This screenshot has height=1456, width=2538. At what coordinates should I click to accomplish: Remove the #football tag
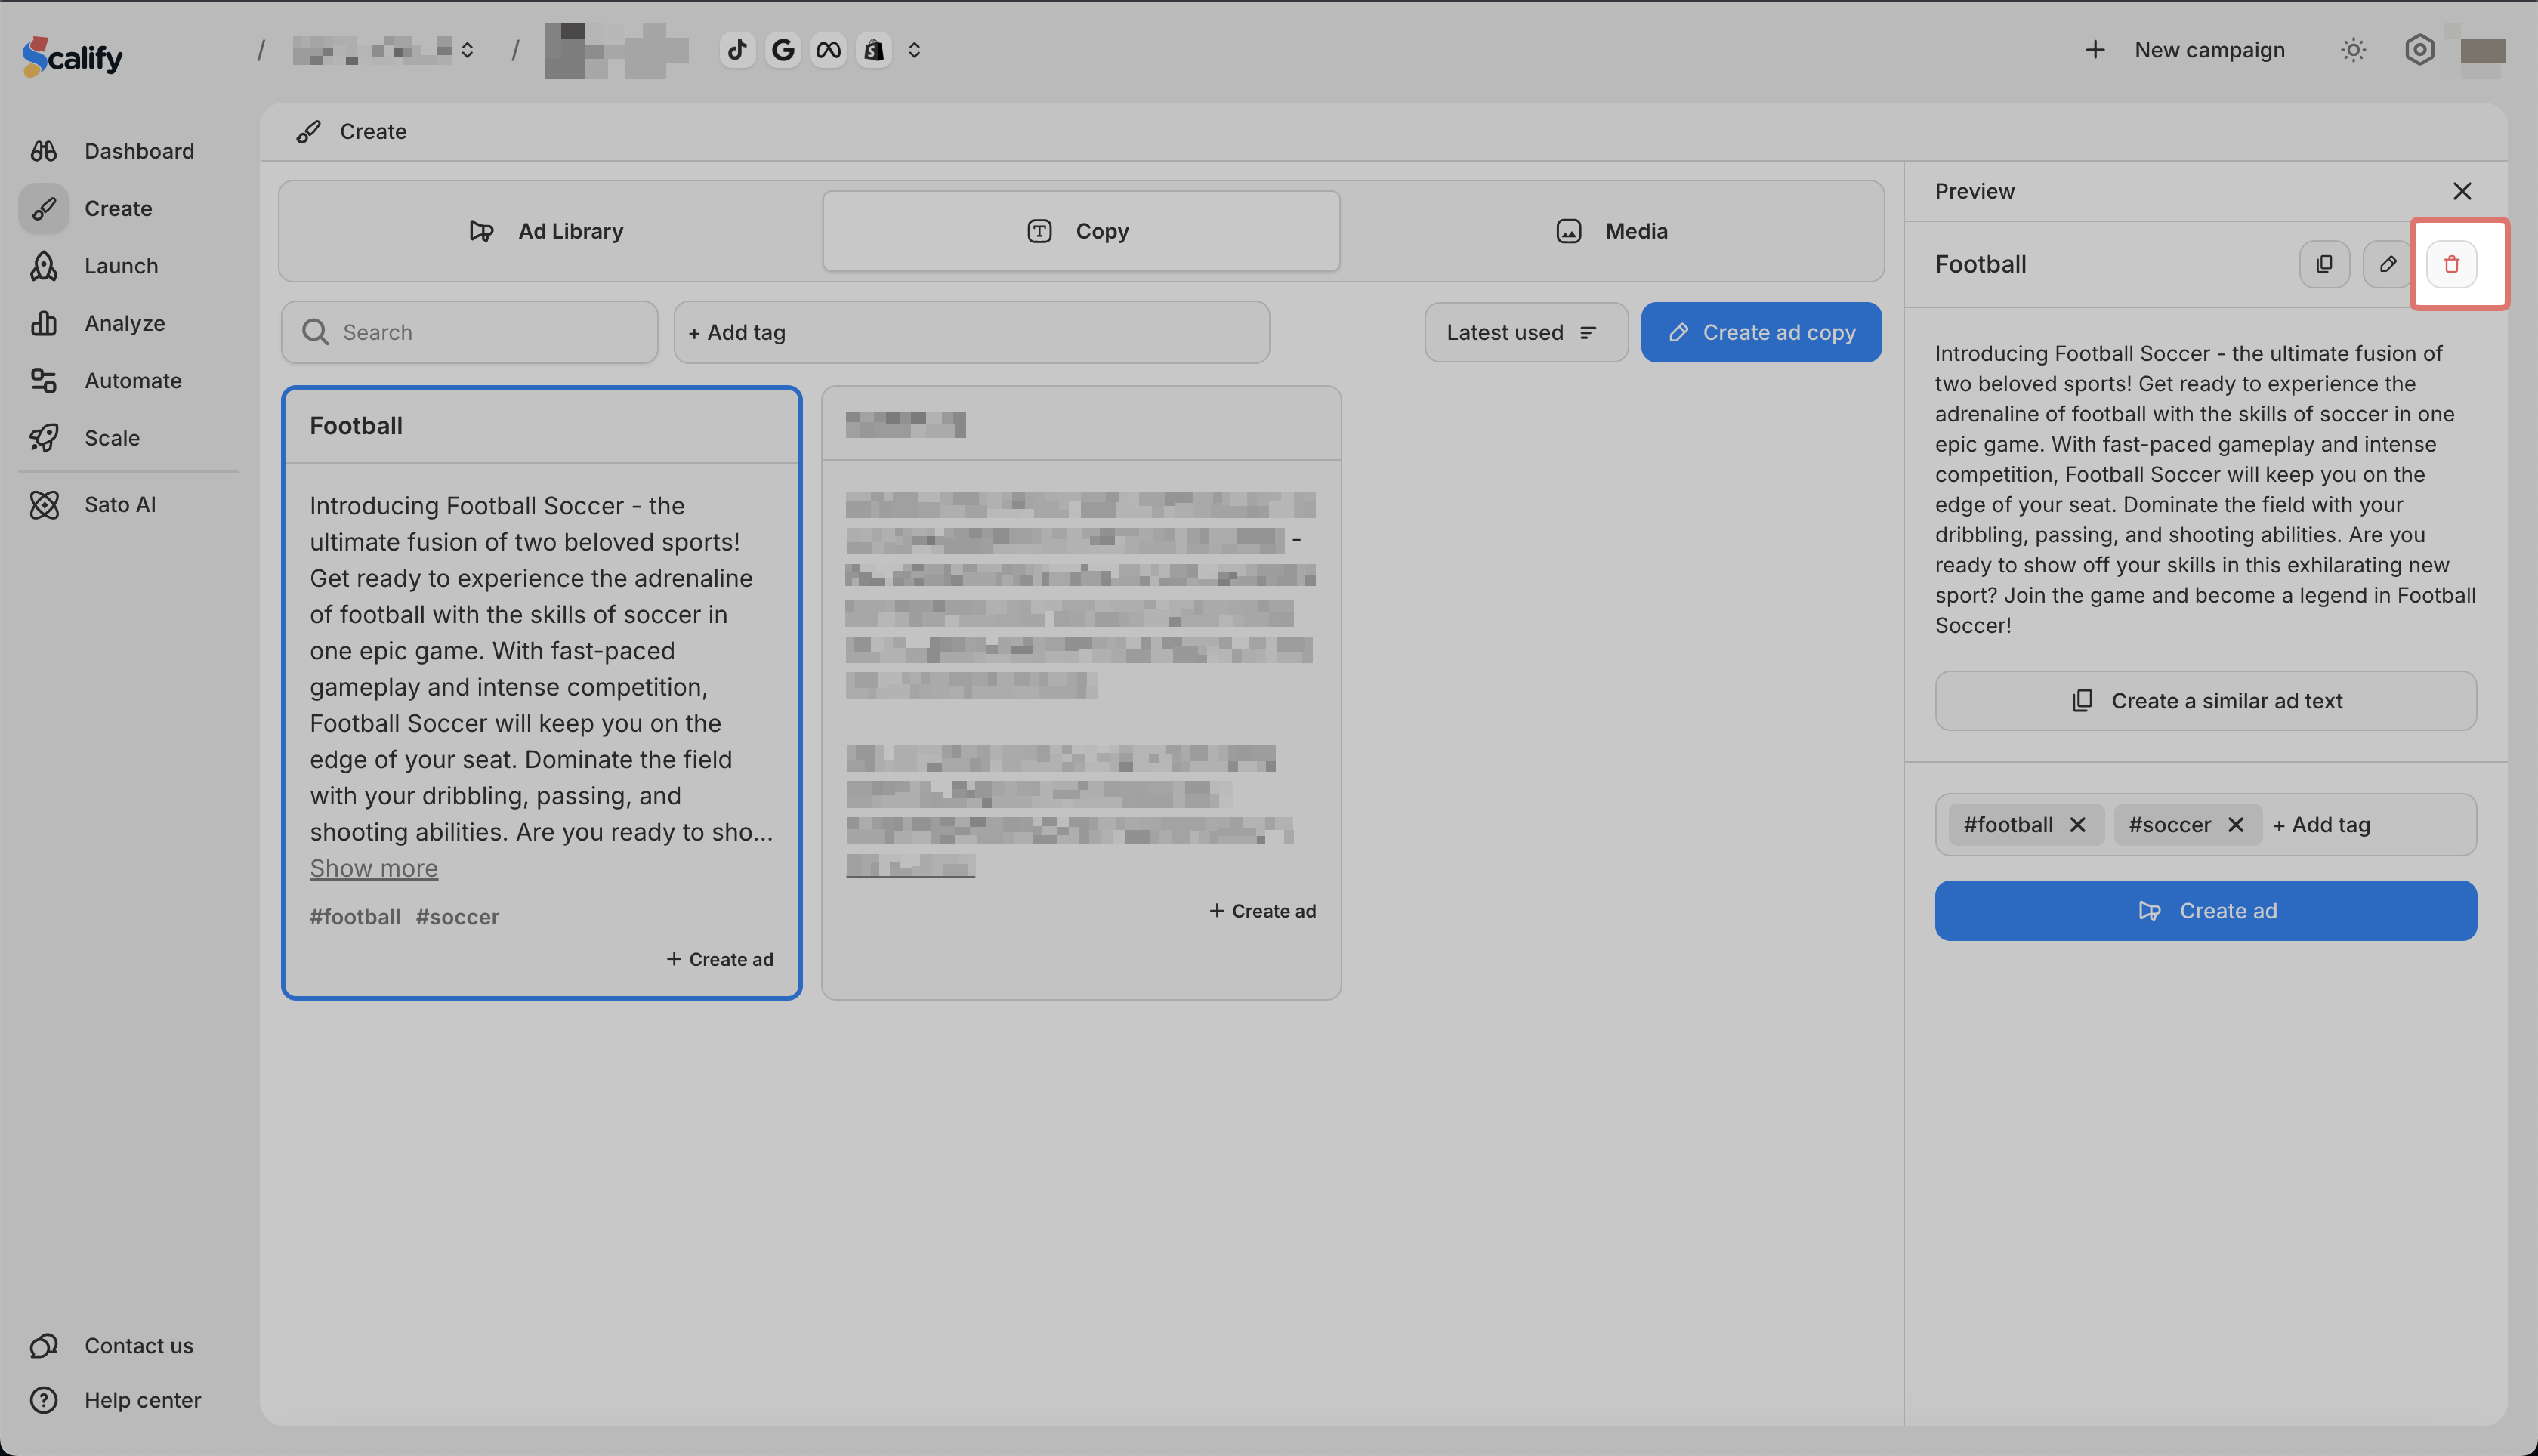point(2077,825)
